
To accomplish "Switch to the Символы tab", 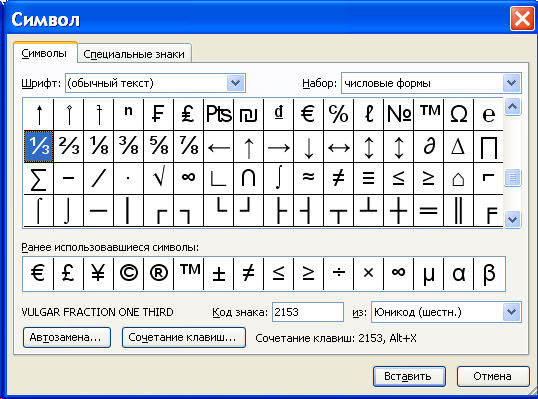I will 44,54.
